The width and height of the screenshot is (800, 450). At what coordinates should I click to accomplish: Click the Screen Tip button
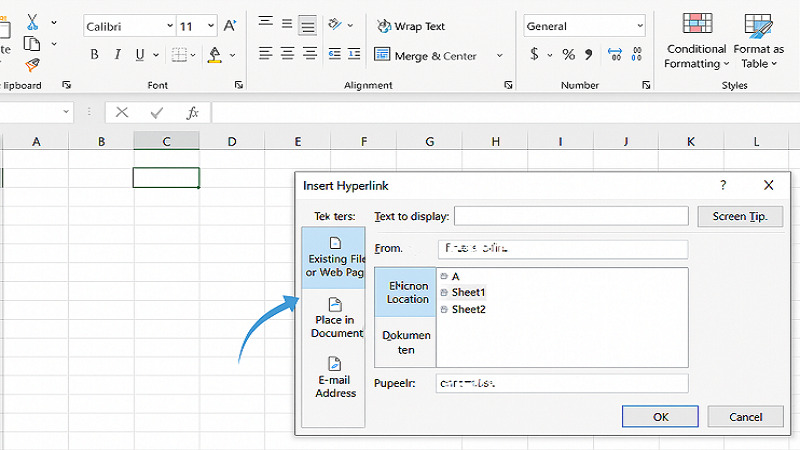coord(739,216)
